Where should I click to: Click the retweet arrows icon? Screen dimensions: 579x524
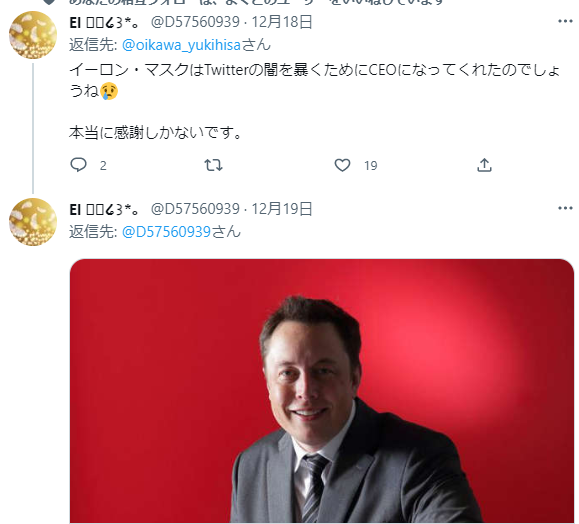(x=213, y=165)
